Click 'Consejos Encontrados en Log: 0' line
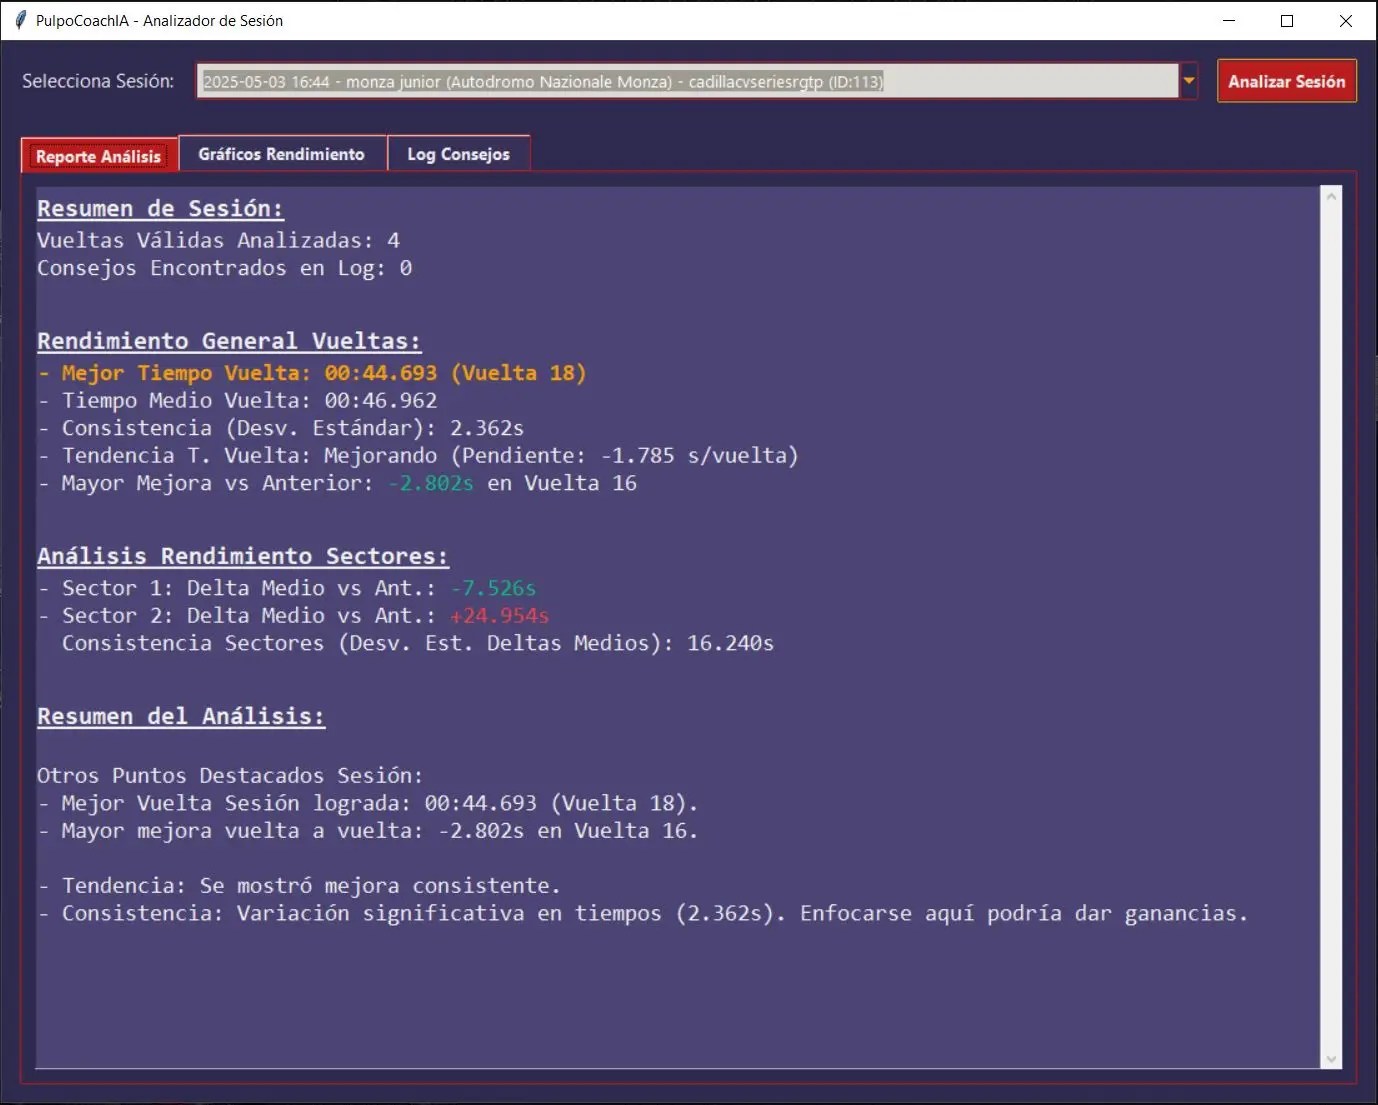This screenshot has height=1105, width=1378. (224, 268)
